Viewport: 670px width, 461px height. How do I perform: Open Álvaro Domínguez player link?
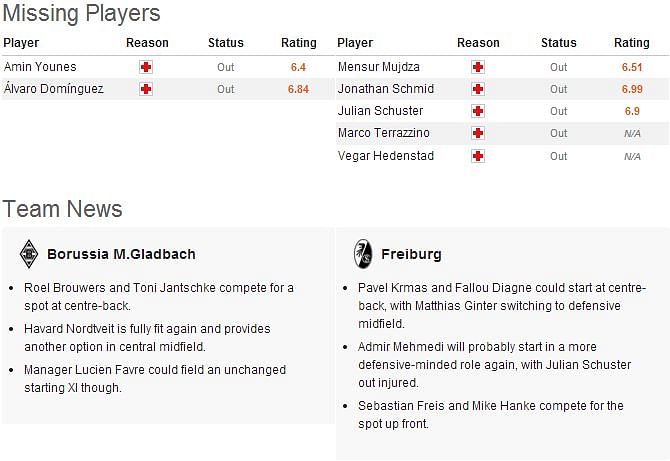coord(54,89)
